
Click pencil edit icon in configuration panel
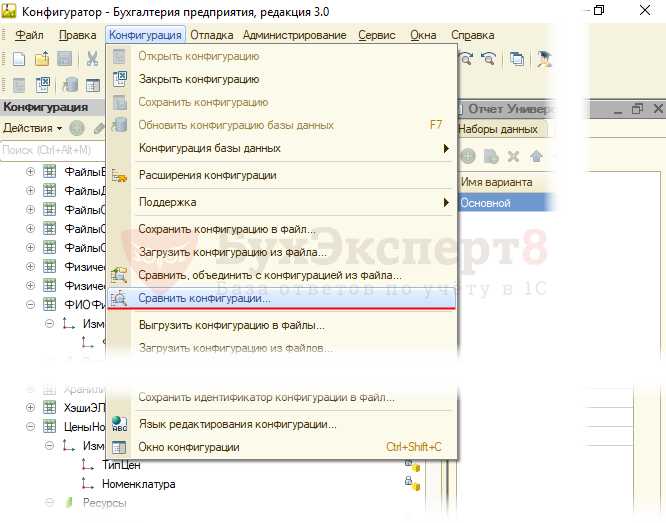[x=99, y=128]
